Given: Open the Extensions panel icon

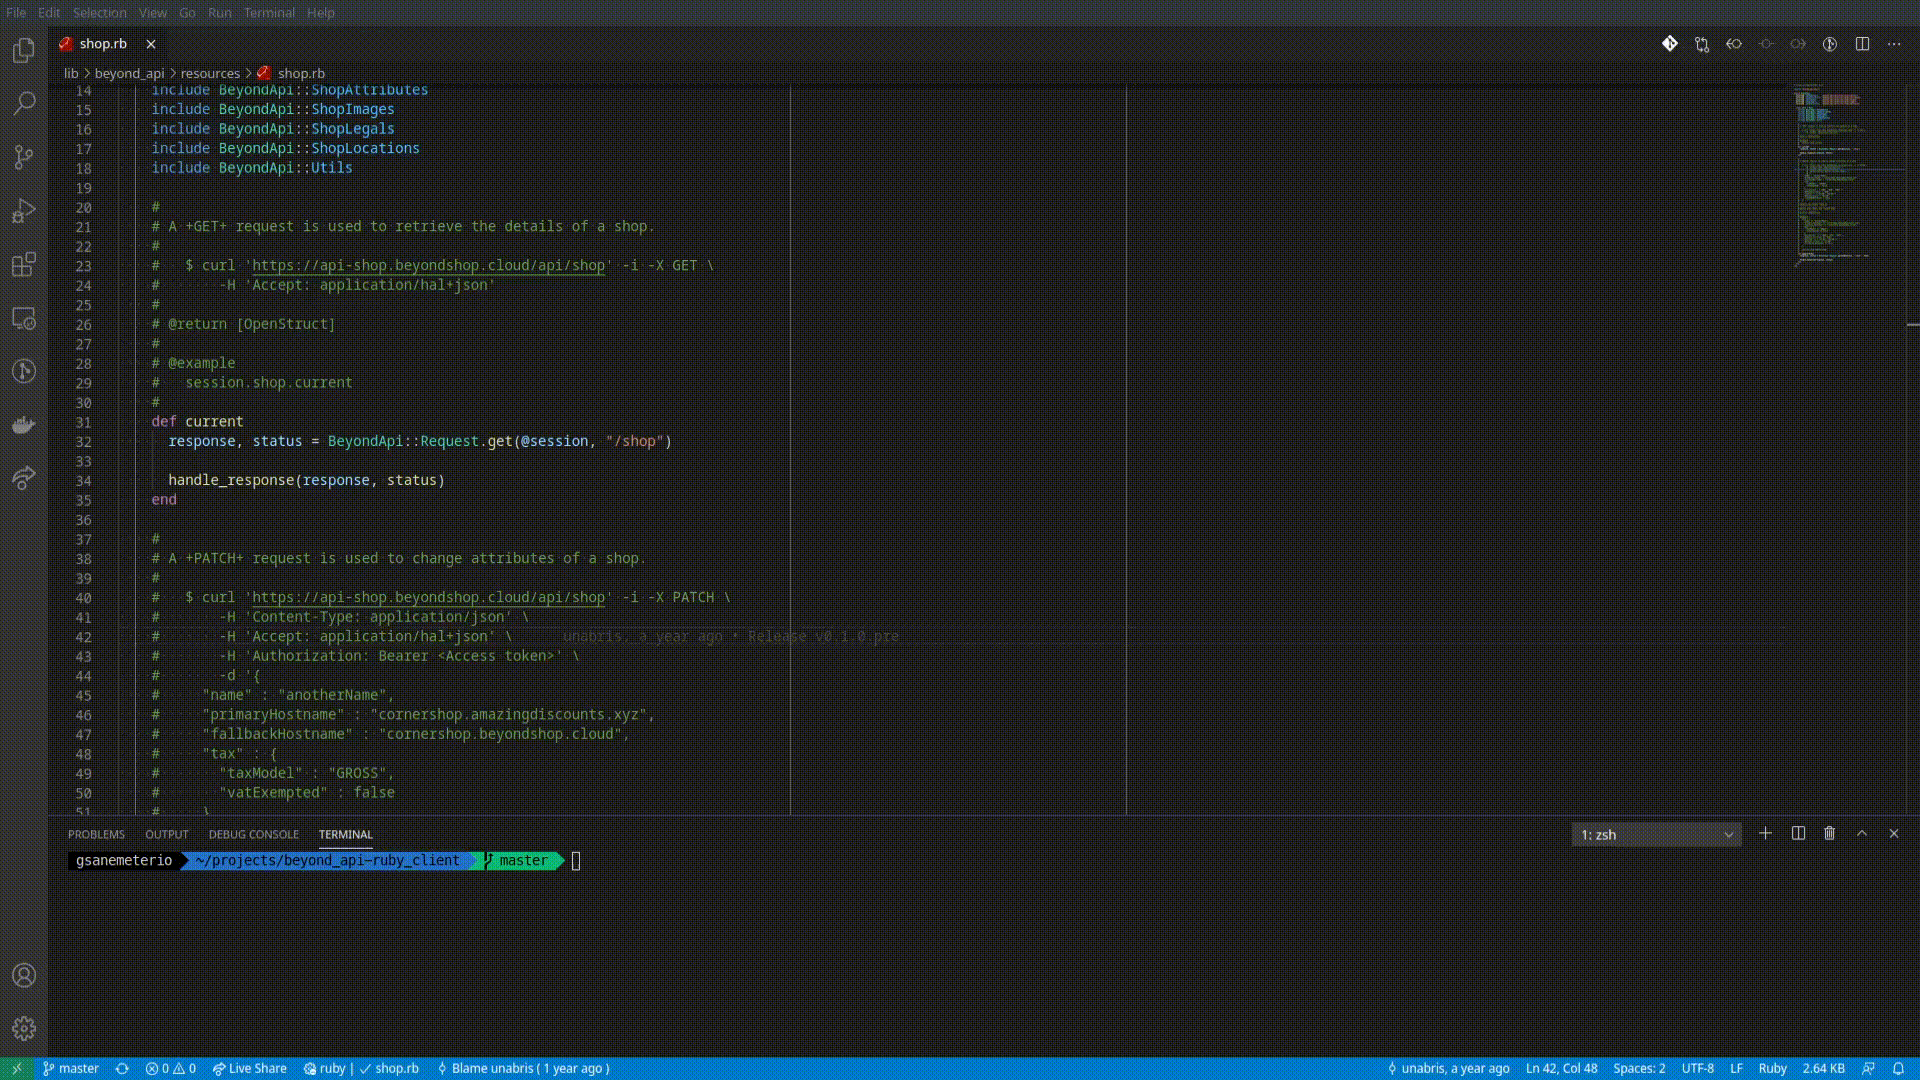Looking at the screenshot, I should click(x=24, y=265).
